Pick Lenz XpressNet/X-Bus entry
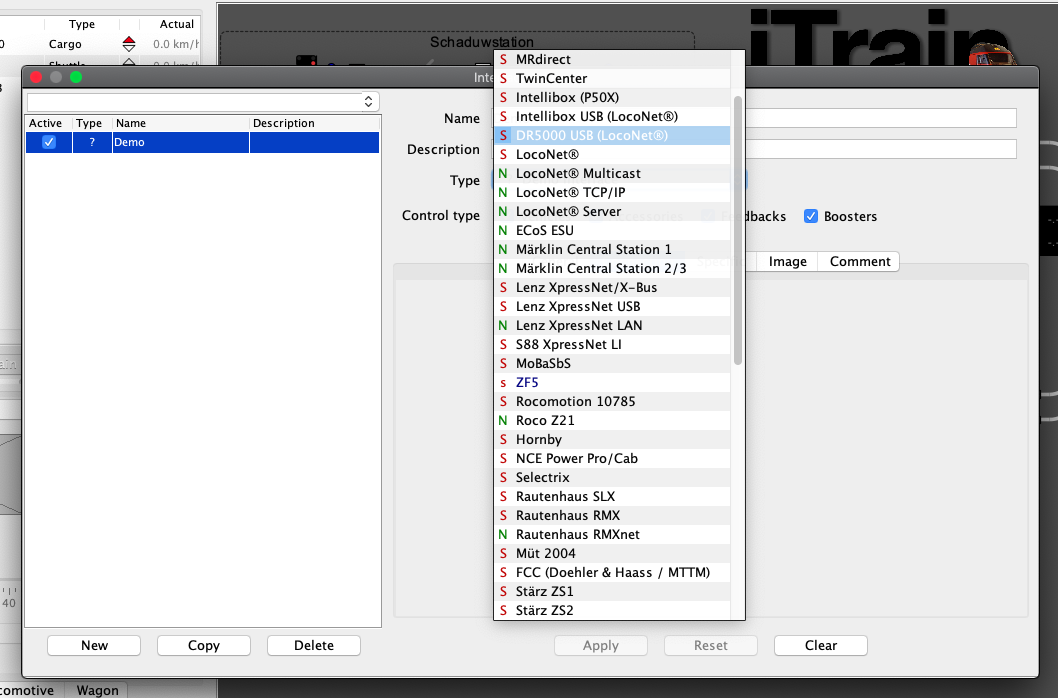1058x698 pixels. pos(612,287)
